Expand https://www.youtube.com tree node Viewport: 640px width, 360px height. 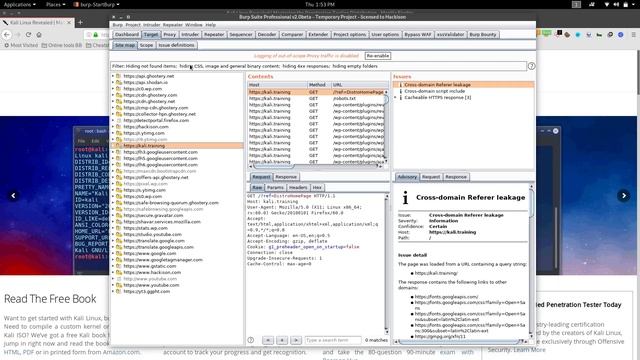[113, 285]
